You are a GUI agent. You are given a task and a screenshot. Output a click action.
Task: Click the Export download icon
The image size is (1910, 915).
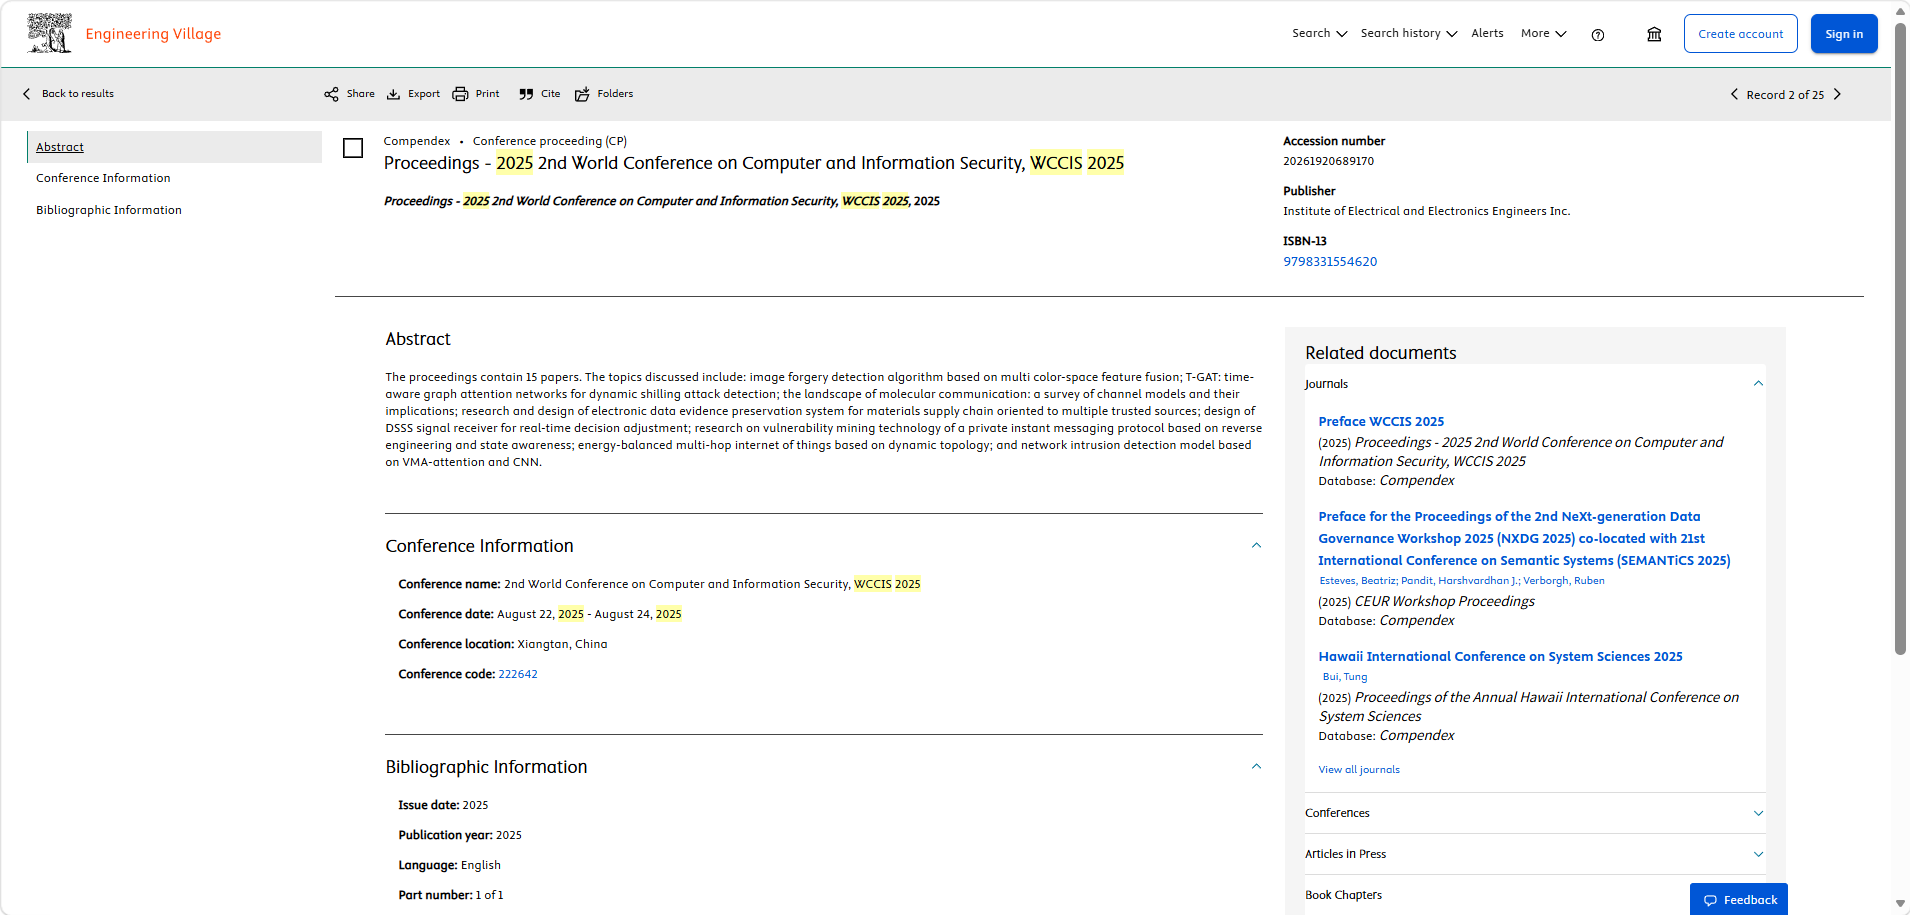tap(394, 94)
